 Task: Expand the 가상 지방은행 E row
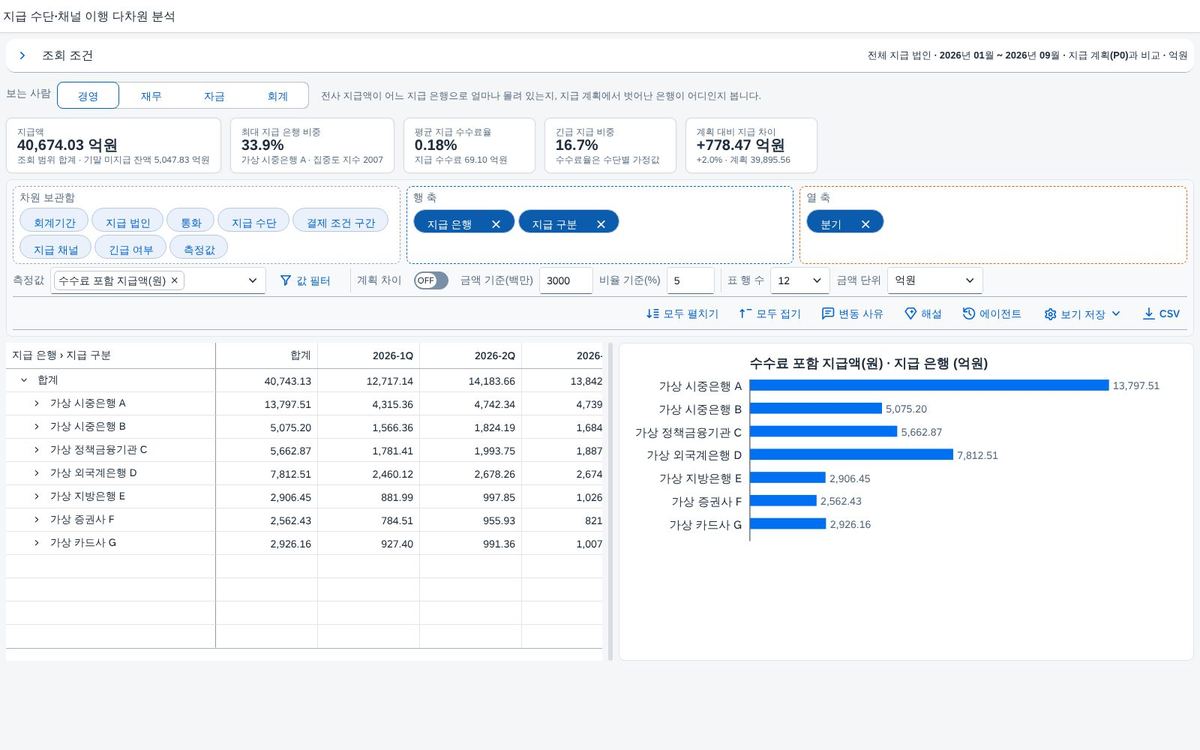pyautogui.click(x=36, y=496)
